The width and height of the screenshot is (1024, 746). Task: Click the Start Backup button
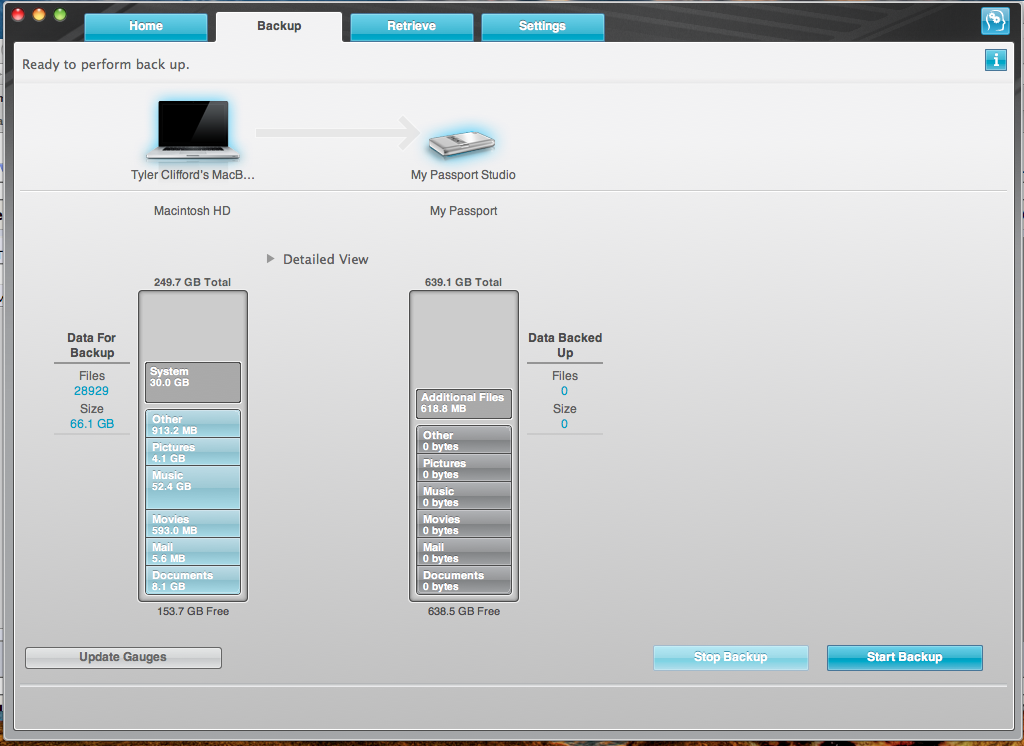point(904,657)
